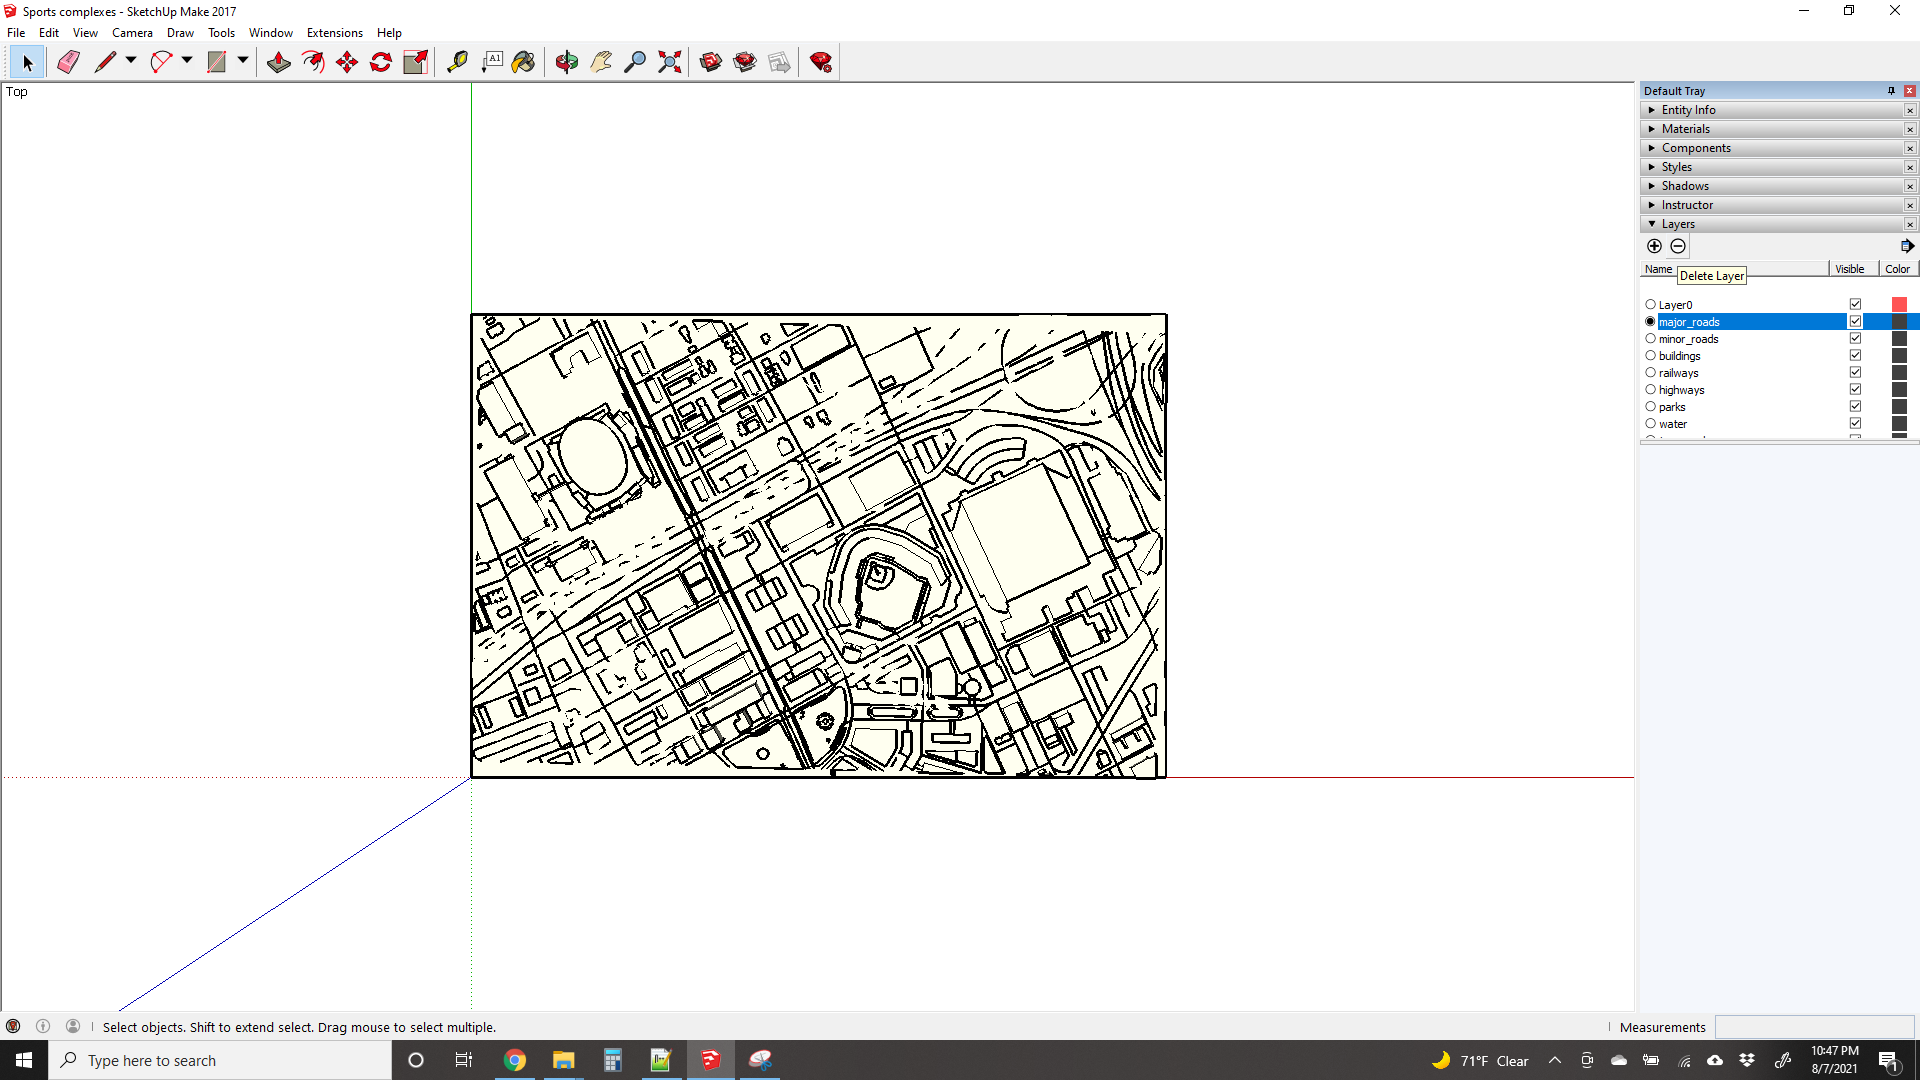
Task: Click the Layer0 red color swatch
Action: [x=1899, y=305]
